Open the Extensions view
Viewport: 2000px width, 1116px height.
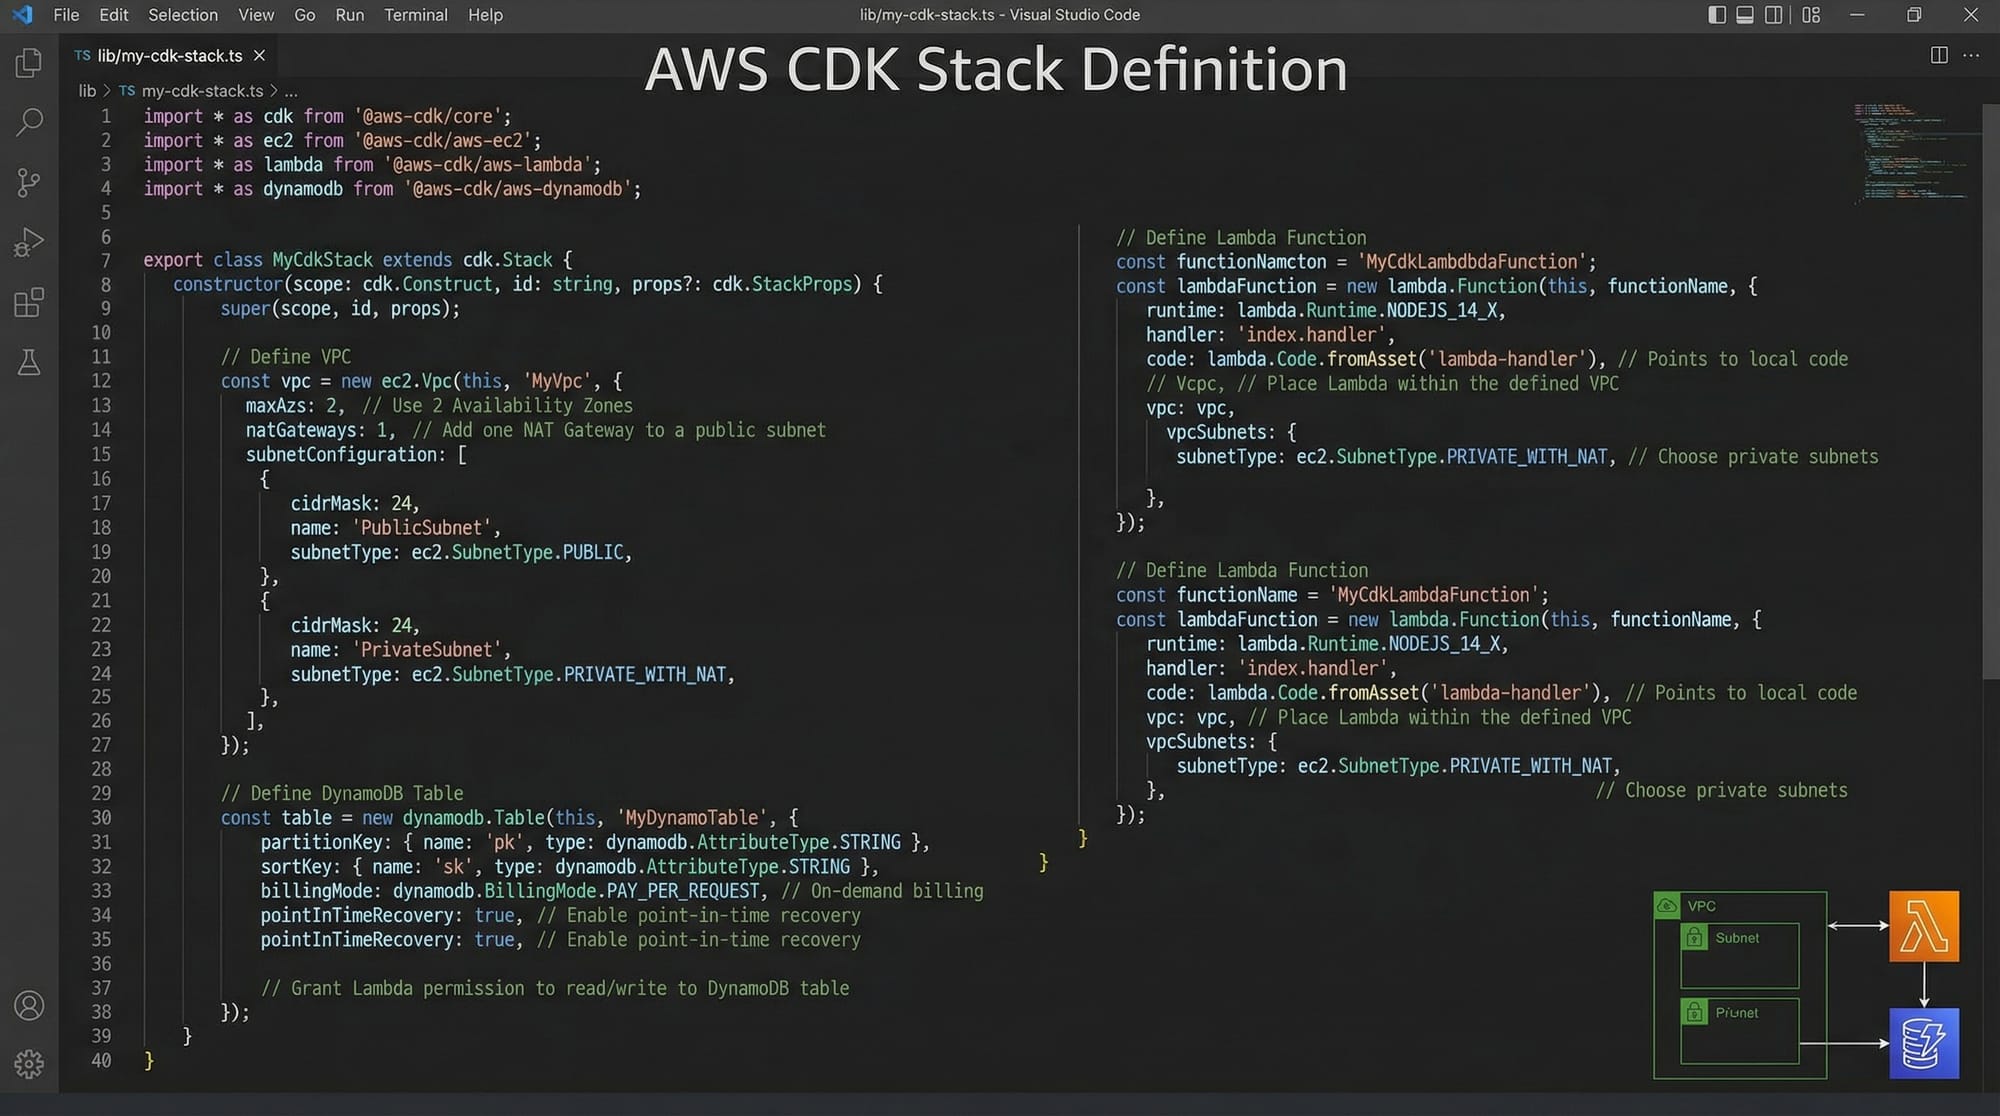tap(29, 301)
